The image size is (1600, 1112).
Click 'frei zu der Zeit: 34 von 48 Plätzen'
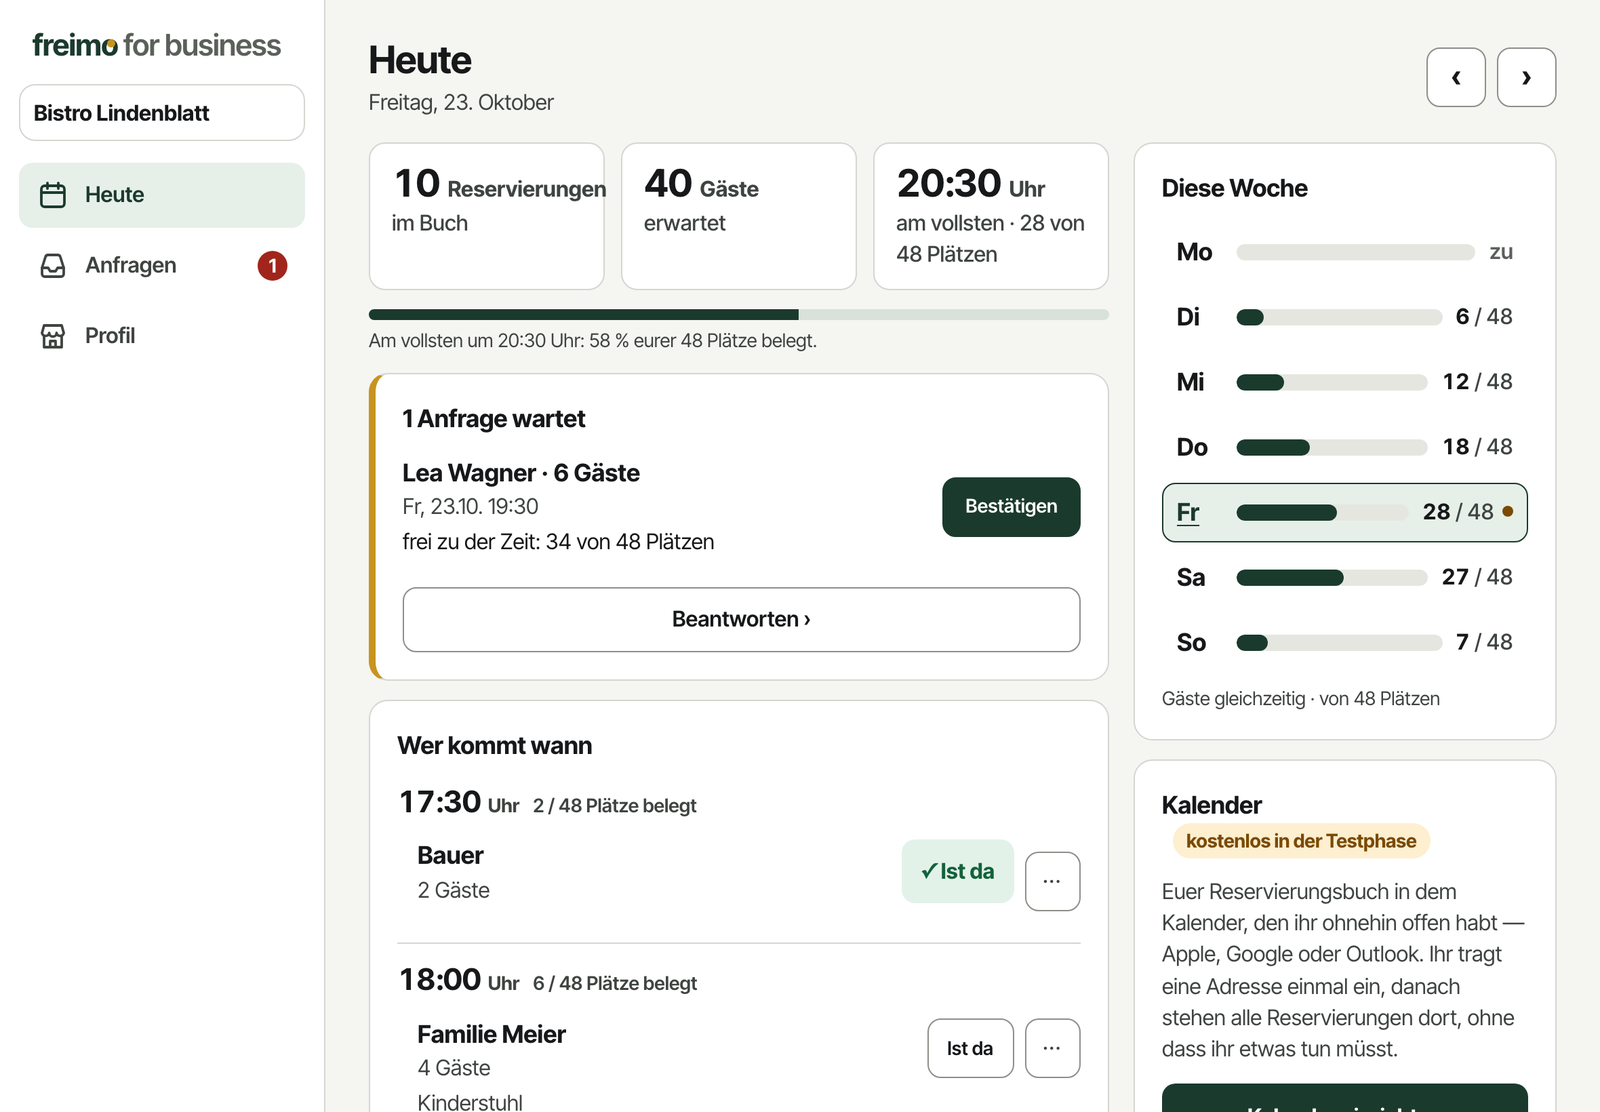(x=558, y=542)
